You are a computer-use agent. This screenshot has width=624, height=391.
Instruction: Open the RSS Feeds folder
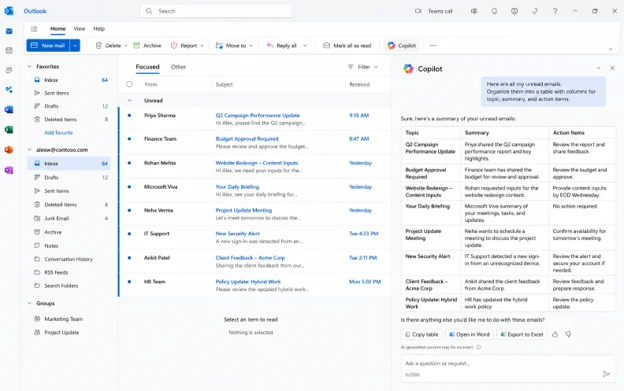68,272
